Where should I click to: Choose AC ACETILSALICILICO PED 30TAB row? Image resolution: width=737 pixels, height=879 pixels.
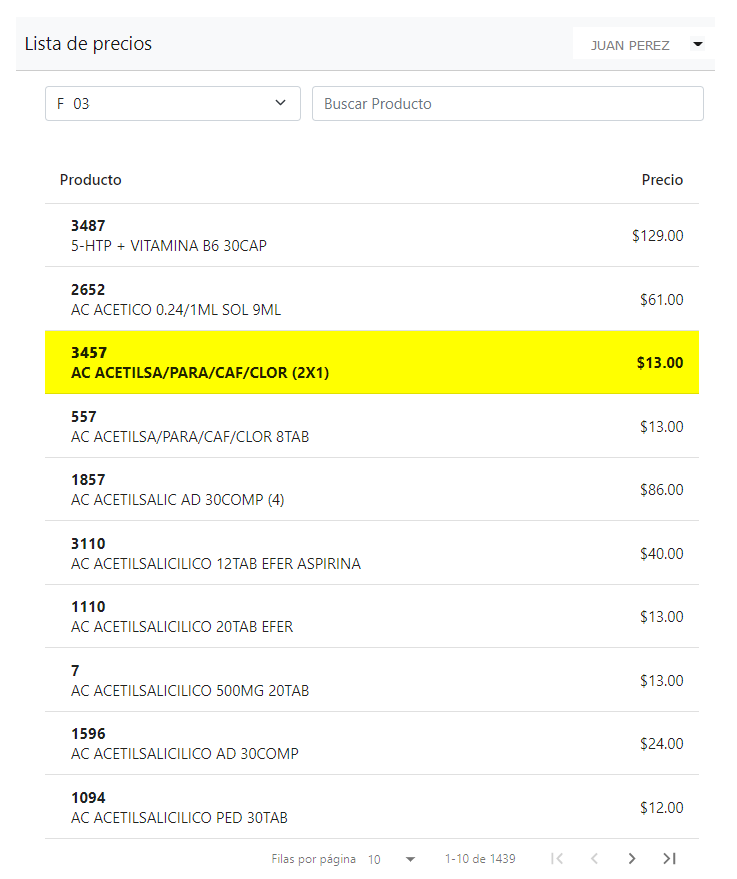coord(371,807)
